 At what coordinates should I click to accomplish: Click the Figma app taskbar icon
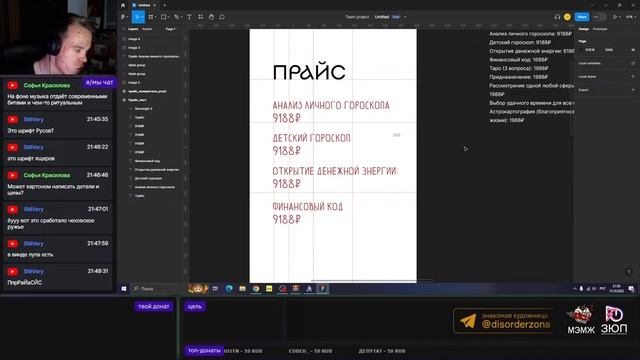(x=322, y=289)
